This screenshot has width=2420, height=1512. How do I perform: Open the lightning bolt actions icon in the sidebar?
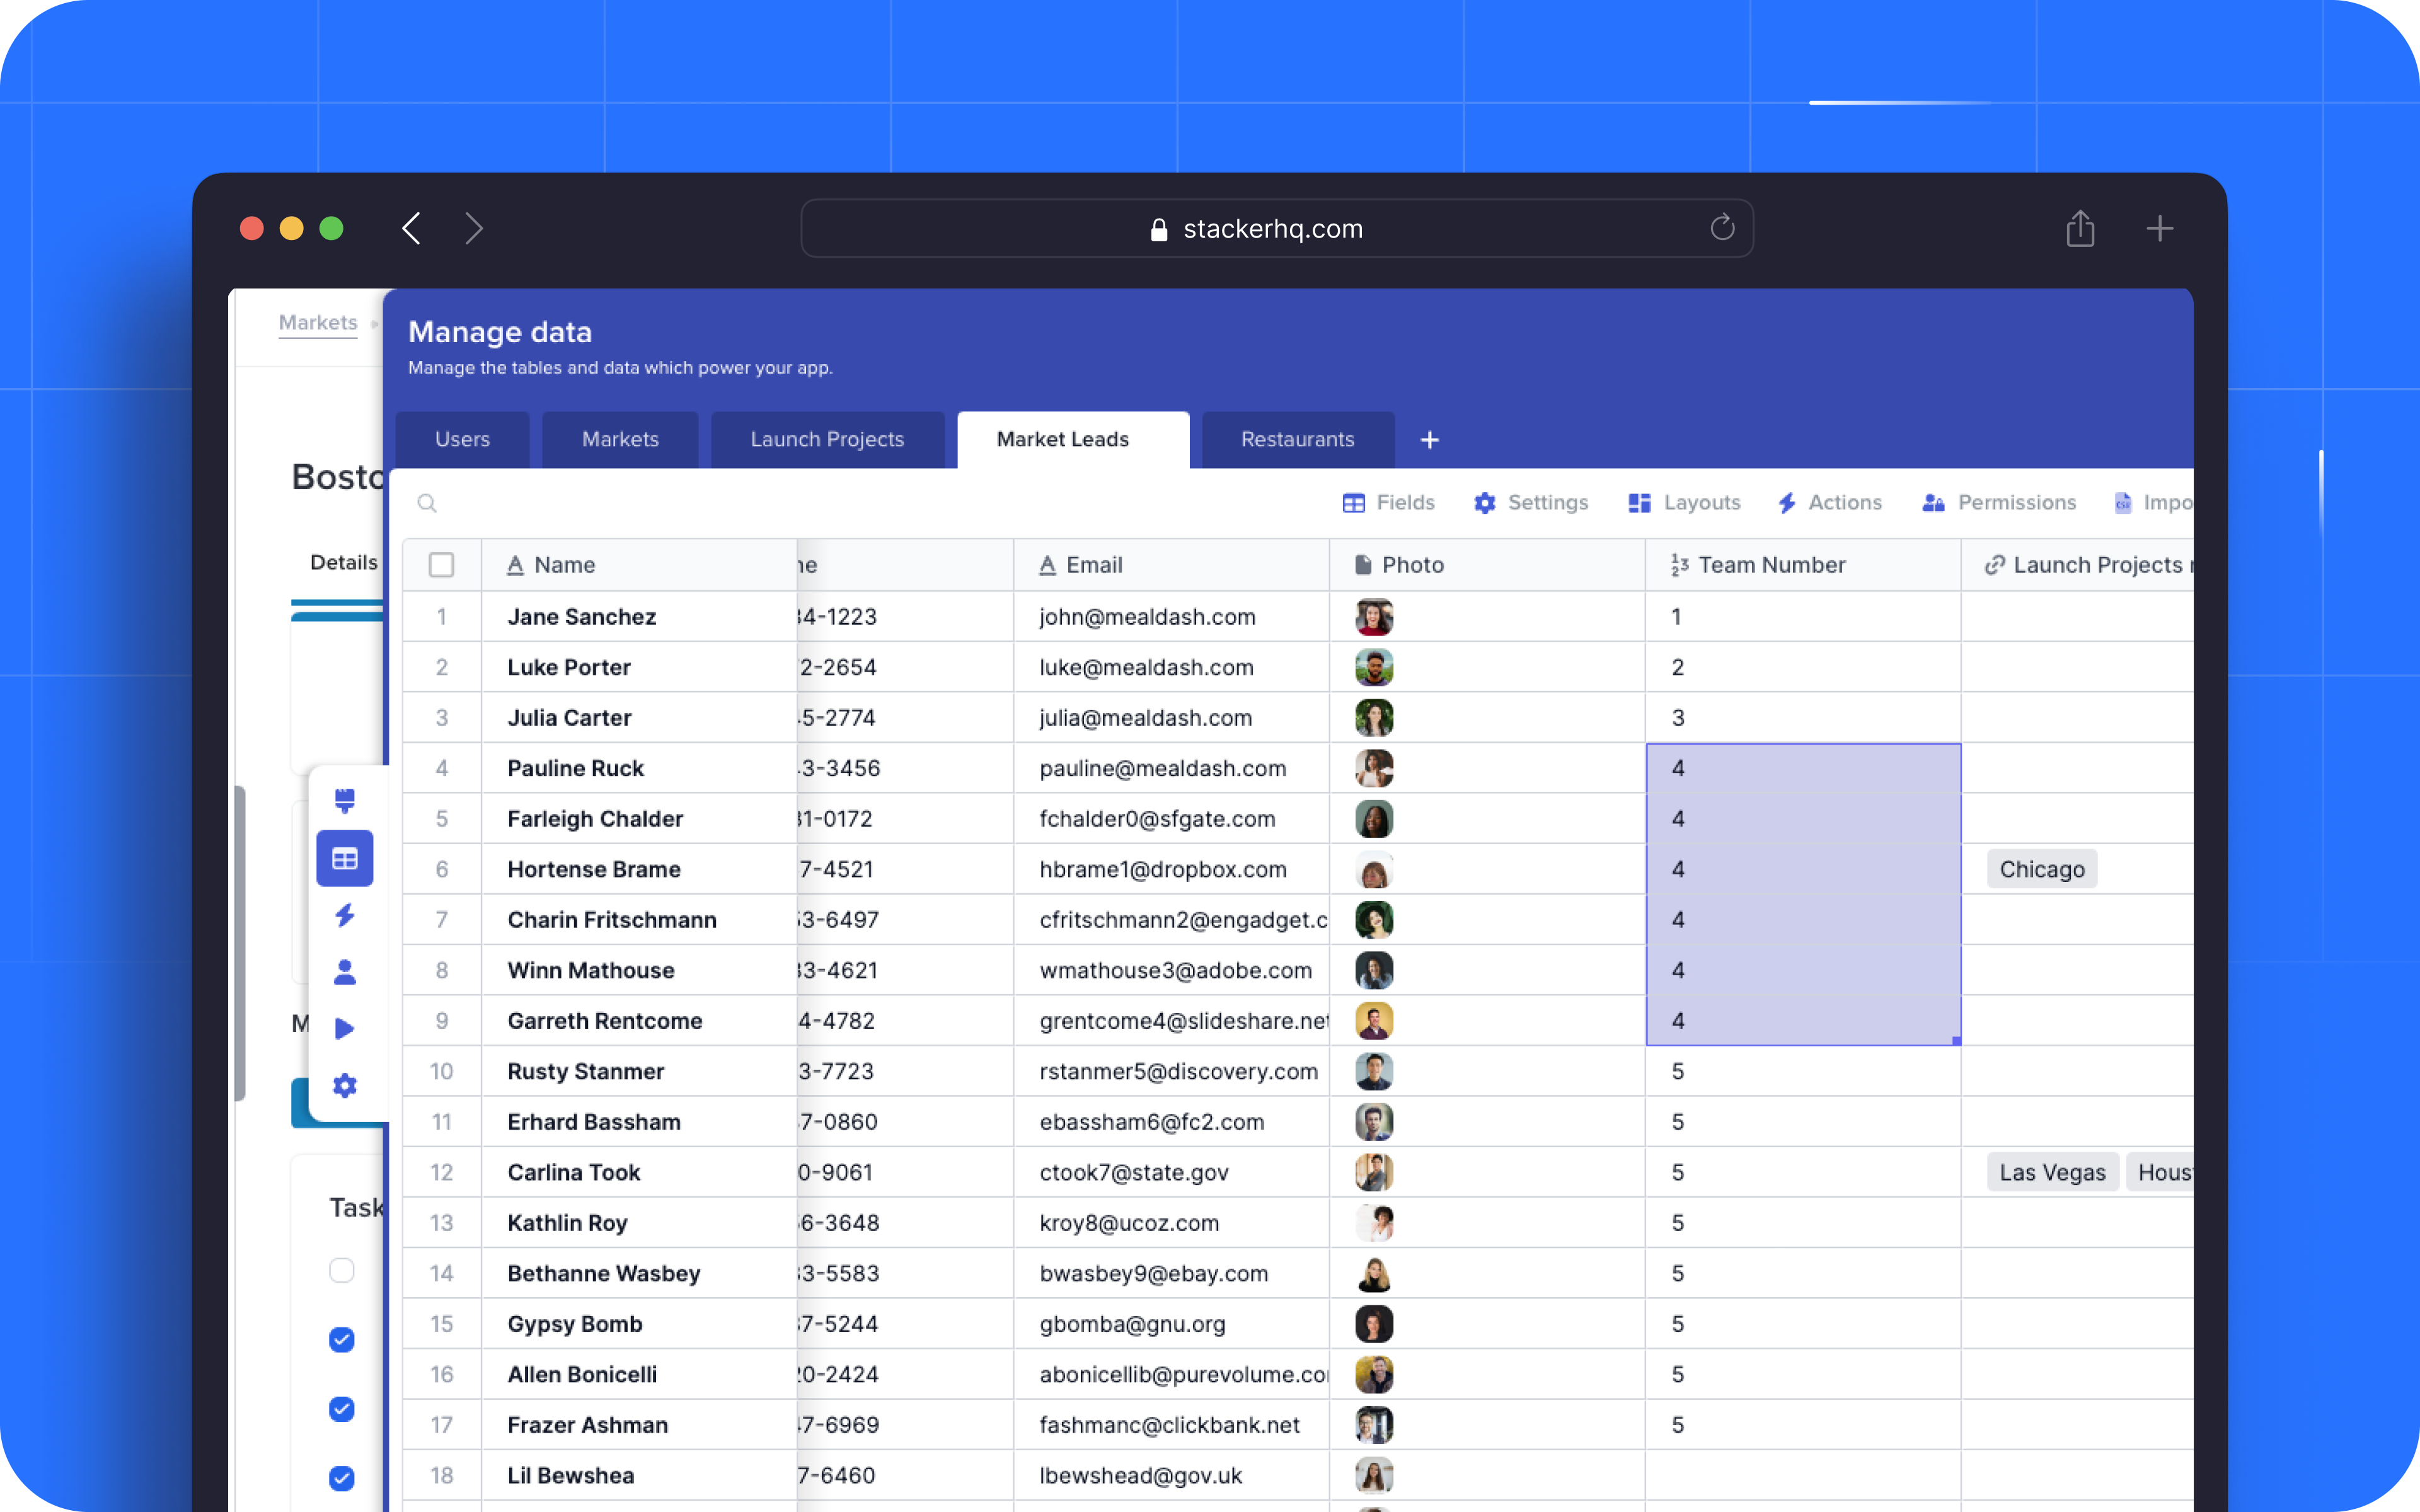click(345, 915)
